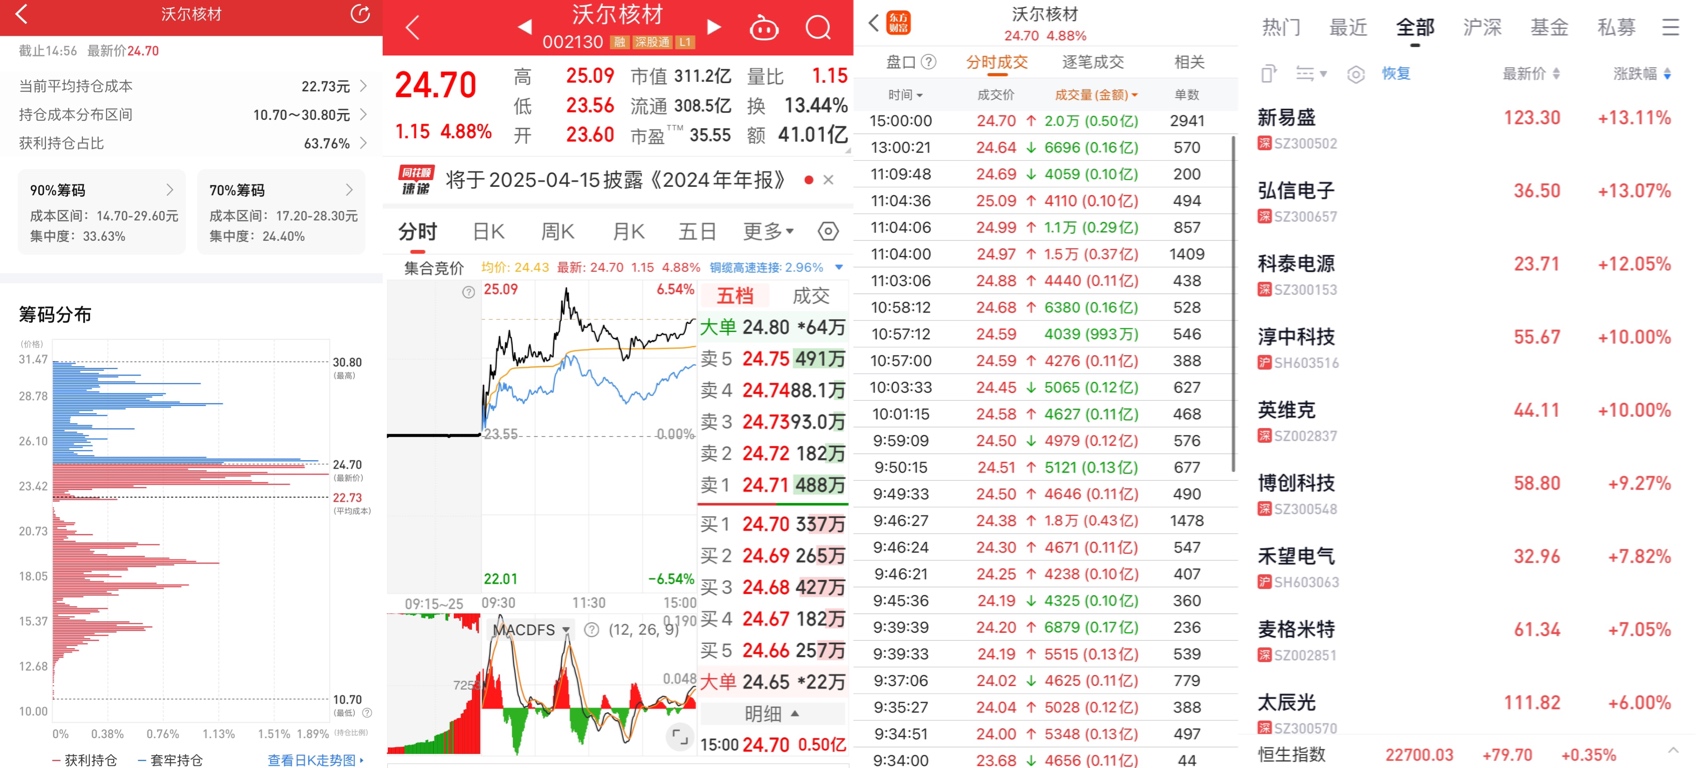1696x768 pixels.
Task: Open the watchlist hexagon settings icon left of 恢复
Action: [x=1356, y=74]
